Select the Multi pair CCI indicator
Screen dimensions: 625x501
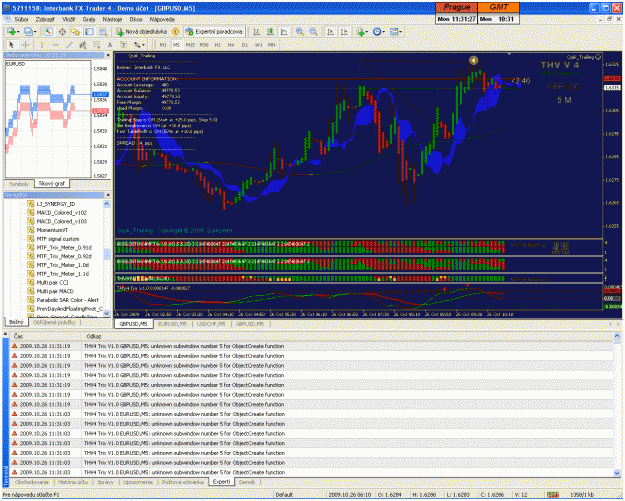[48, 282]
